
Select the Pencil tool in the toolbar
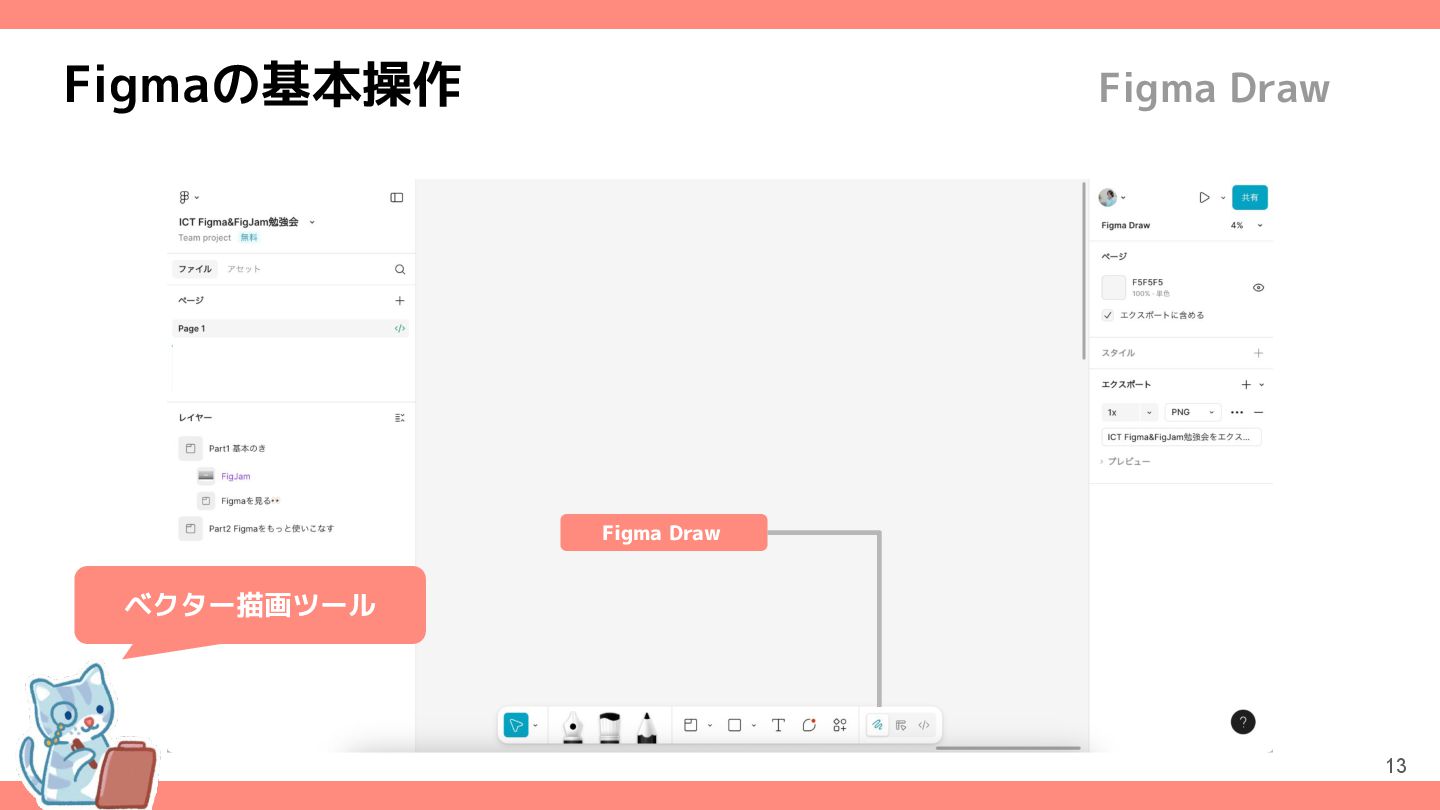(x=647, y=727)
